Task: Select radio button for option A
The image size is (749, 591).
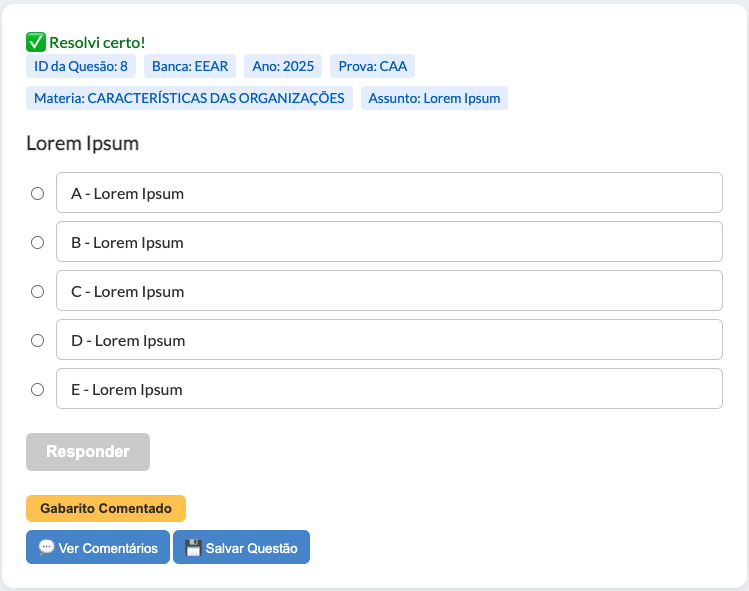Action: coord(38,193)
